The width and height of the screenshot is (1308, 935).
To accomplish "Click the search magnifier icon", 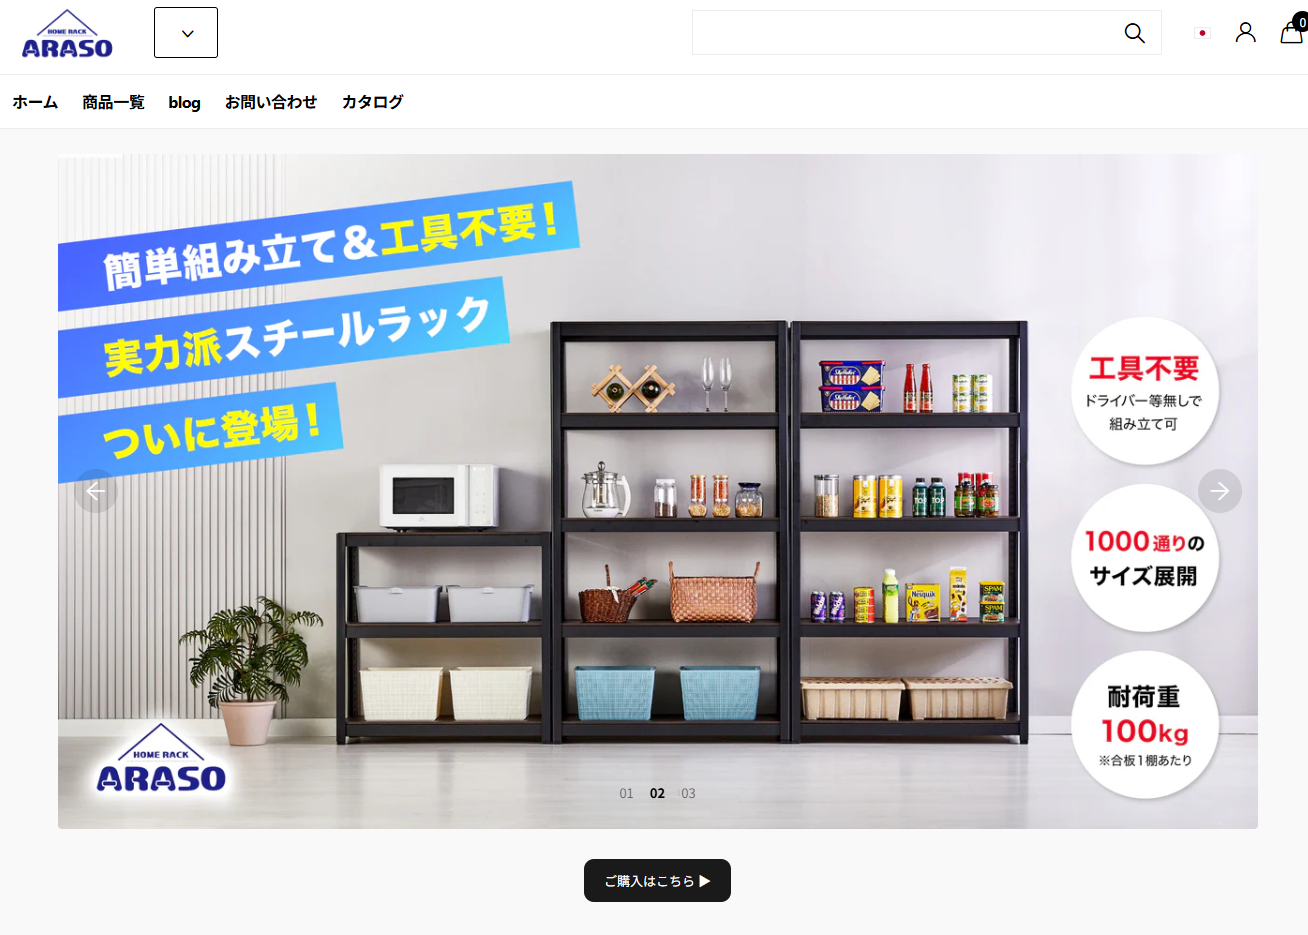I will click(1134, 33).
